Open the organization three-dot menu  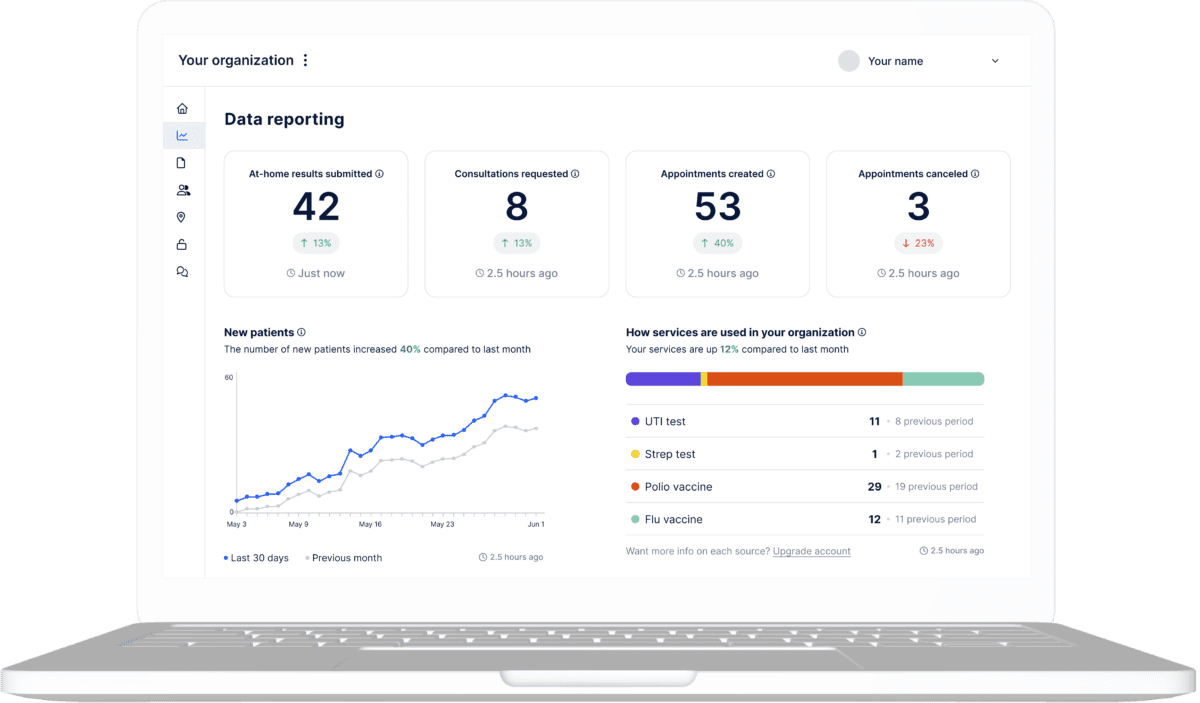coord(305,60)
